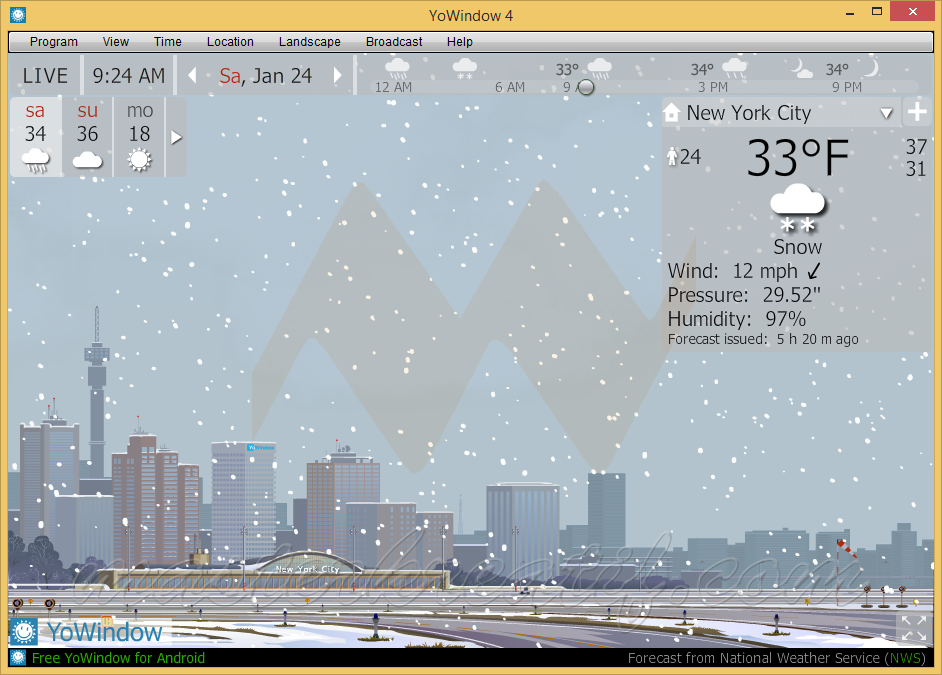The height and width of the screenshot is (675, 942).
Task: Toggle fullscreen with the expand arrows icon
Action: (x=914, y=628)
